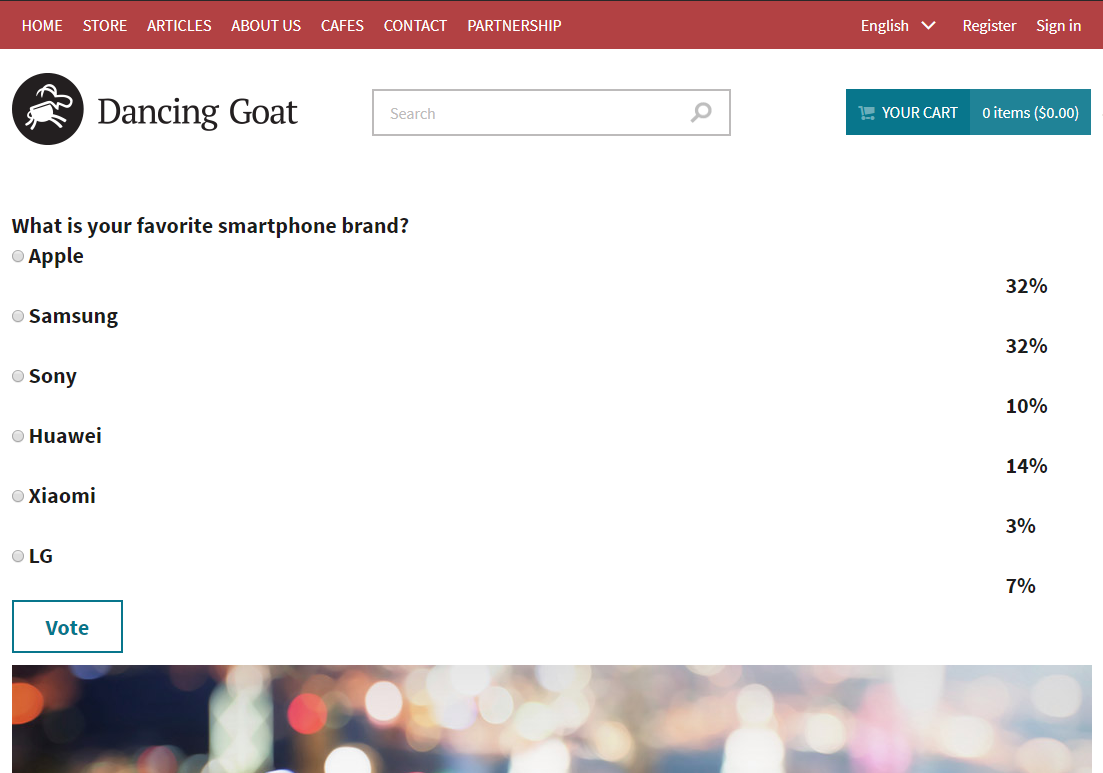Screen dimensions: 1103x773
Task: Open YOUR CART button
Action: 908,113
